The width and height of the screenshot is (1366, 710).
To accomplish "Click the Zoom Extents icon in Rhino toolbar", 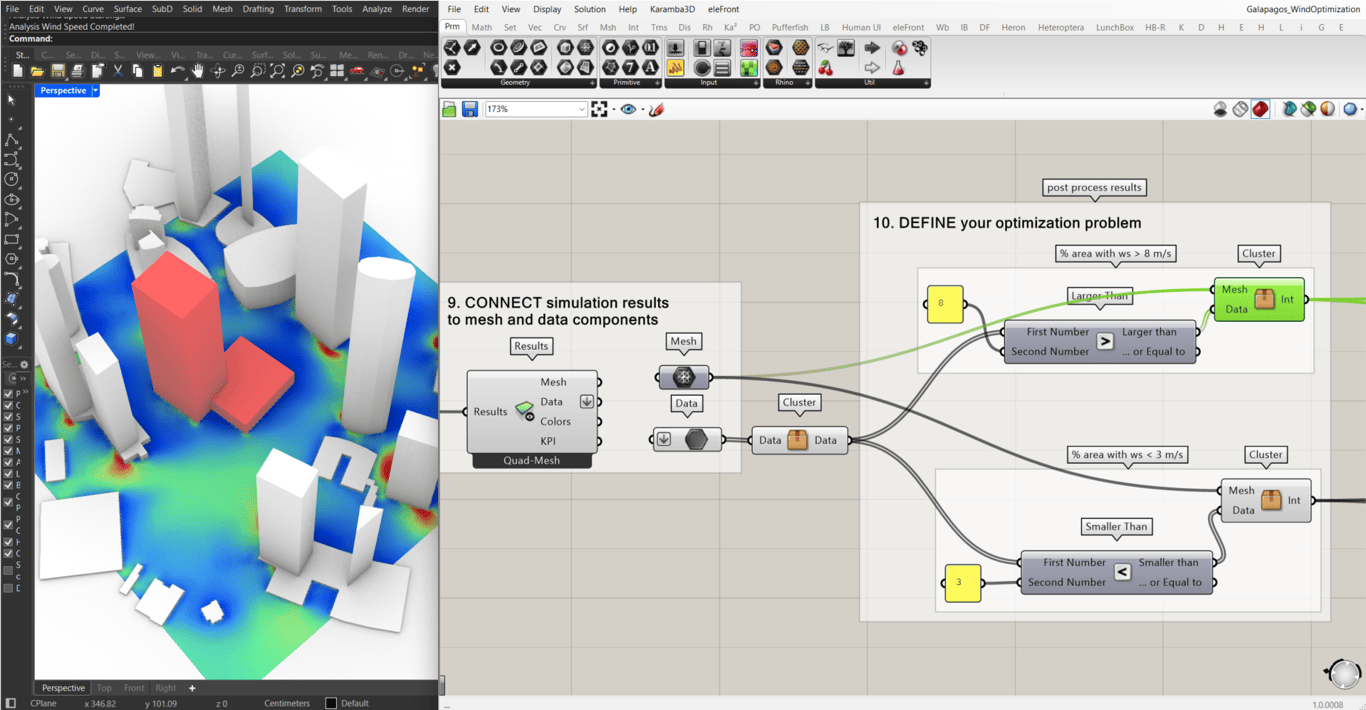I will click(x=277, y=71).
